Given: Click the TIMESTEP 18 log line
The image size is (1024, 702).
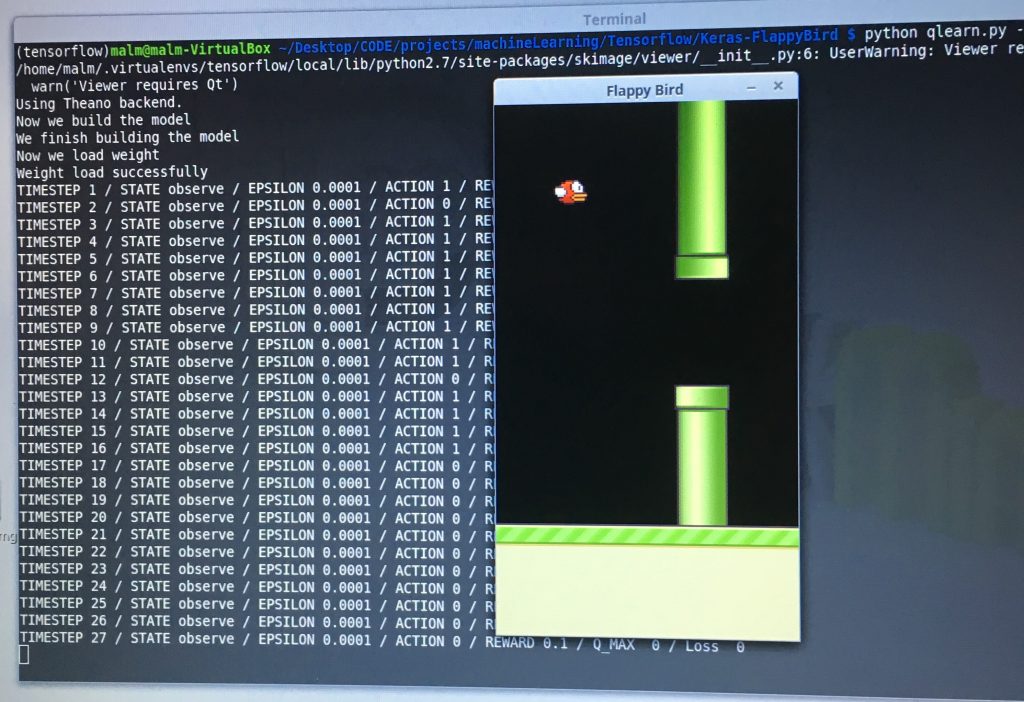Looking at the screenshot, I should (256, 483).
